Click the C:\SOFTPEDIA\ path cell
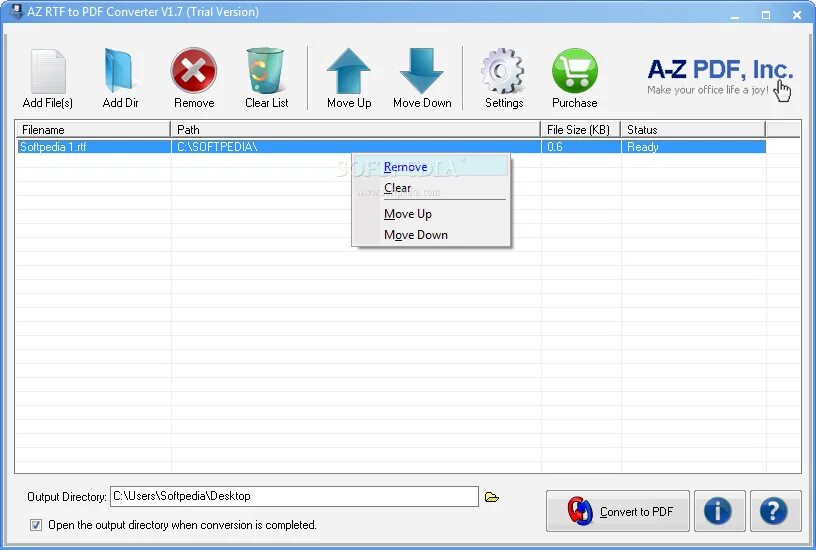816x550 pixels. tap(356, 147)
